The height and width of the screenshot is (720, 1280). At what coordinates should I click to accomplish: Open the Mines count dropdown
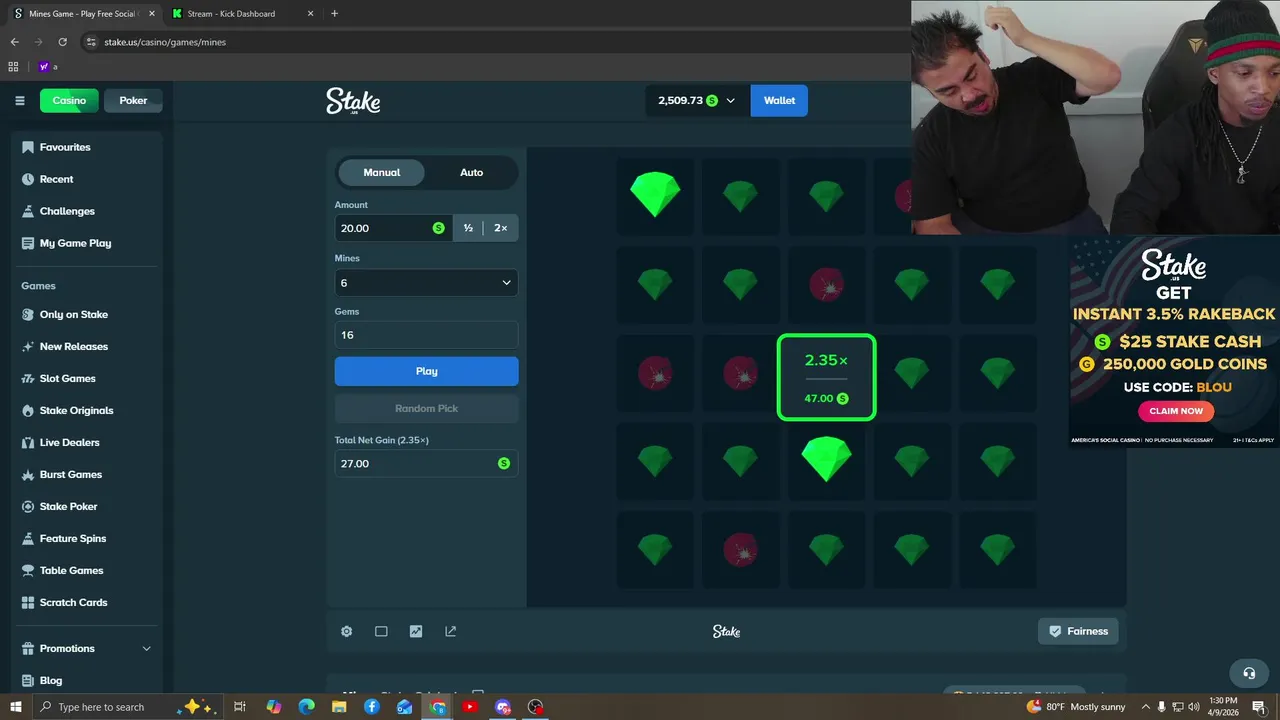pos(426,283)
